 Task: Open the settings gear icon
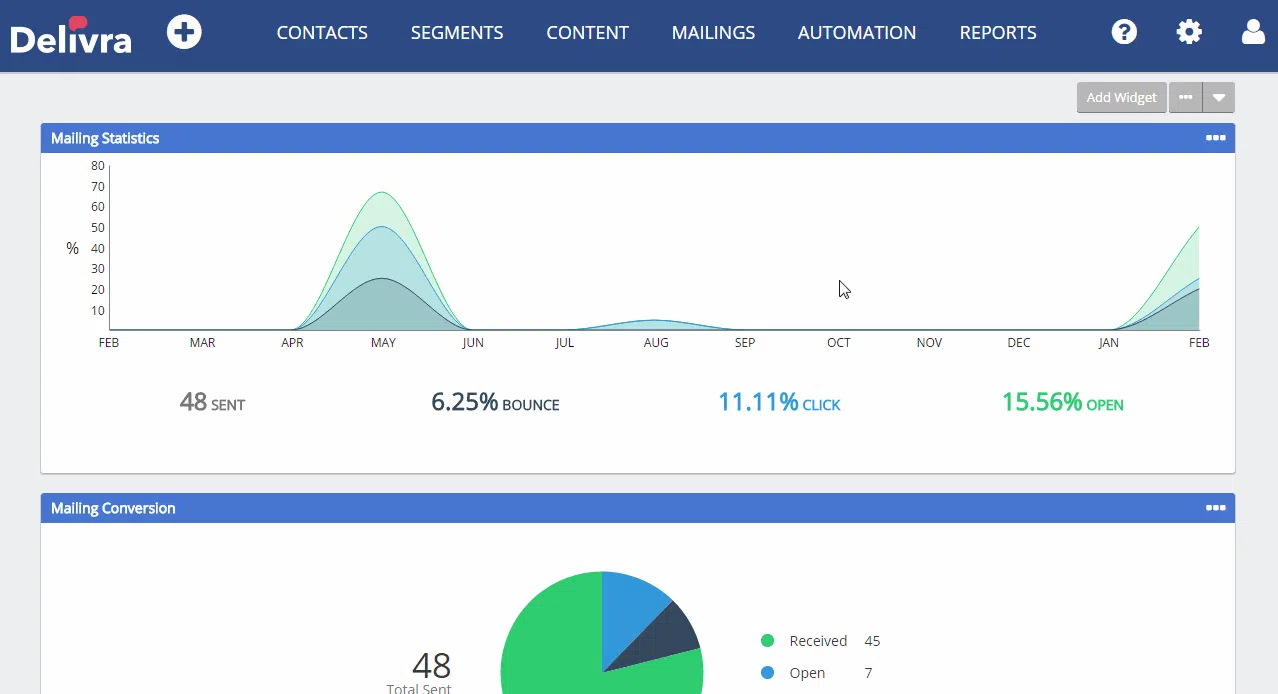point(1189,32)
